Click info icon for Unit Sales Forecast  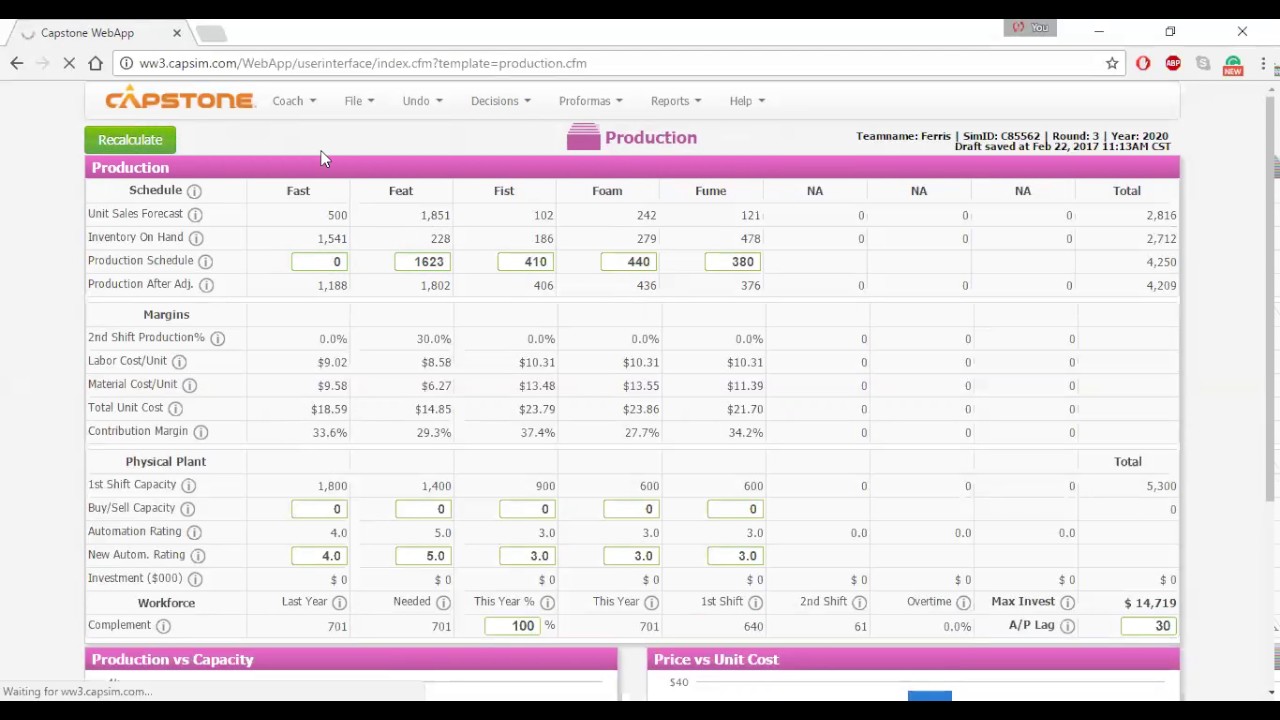coord(195,215)
